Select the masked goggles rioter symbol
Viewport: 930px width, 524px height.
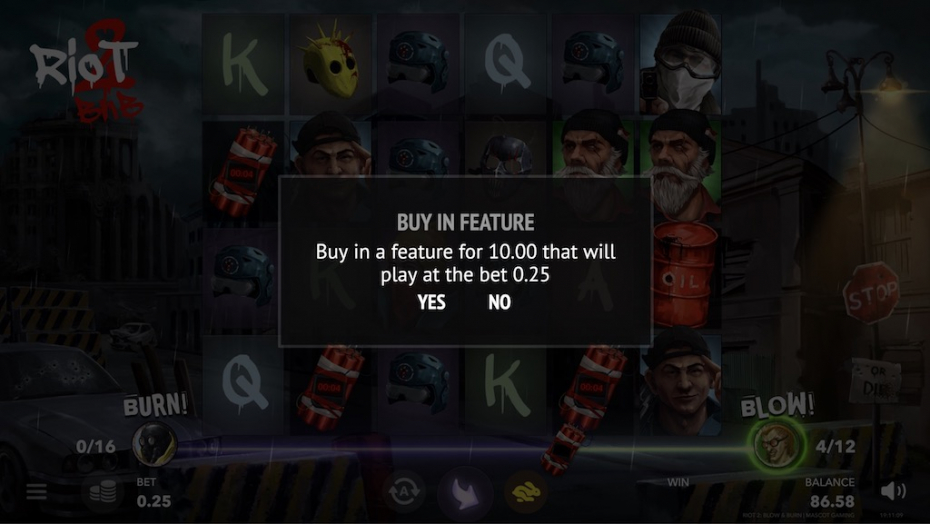click(681, 63)
